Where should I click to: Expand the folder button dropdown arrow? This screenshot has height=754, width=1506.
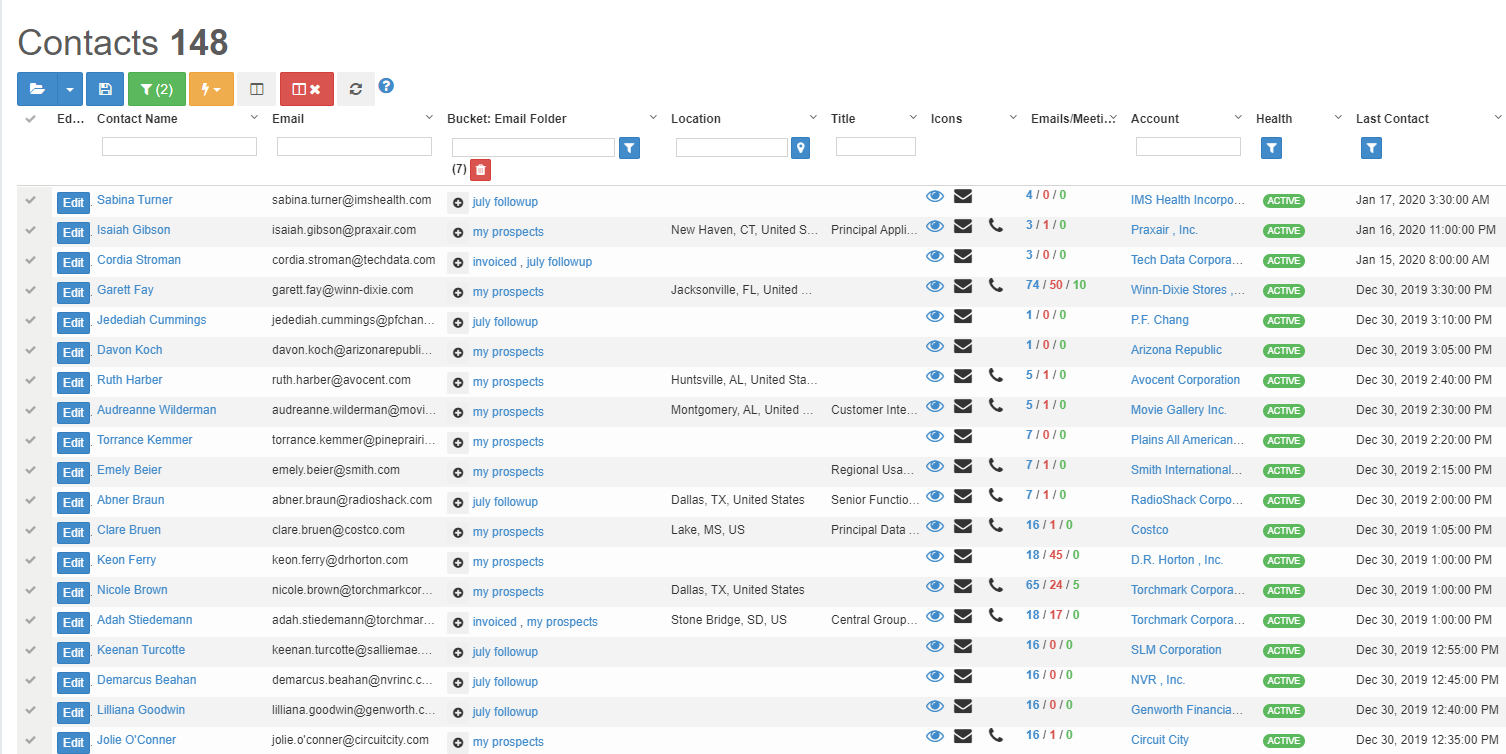click(x=70, y=89)
